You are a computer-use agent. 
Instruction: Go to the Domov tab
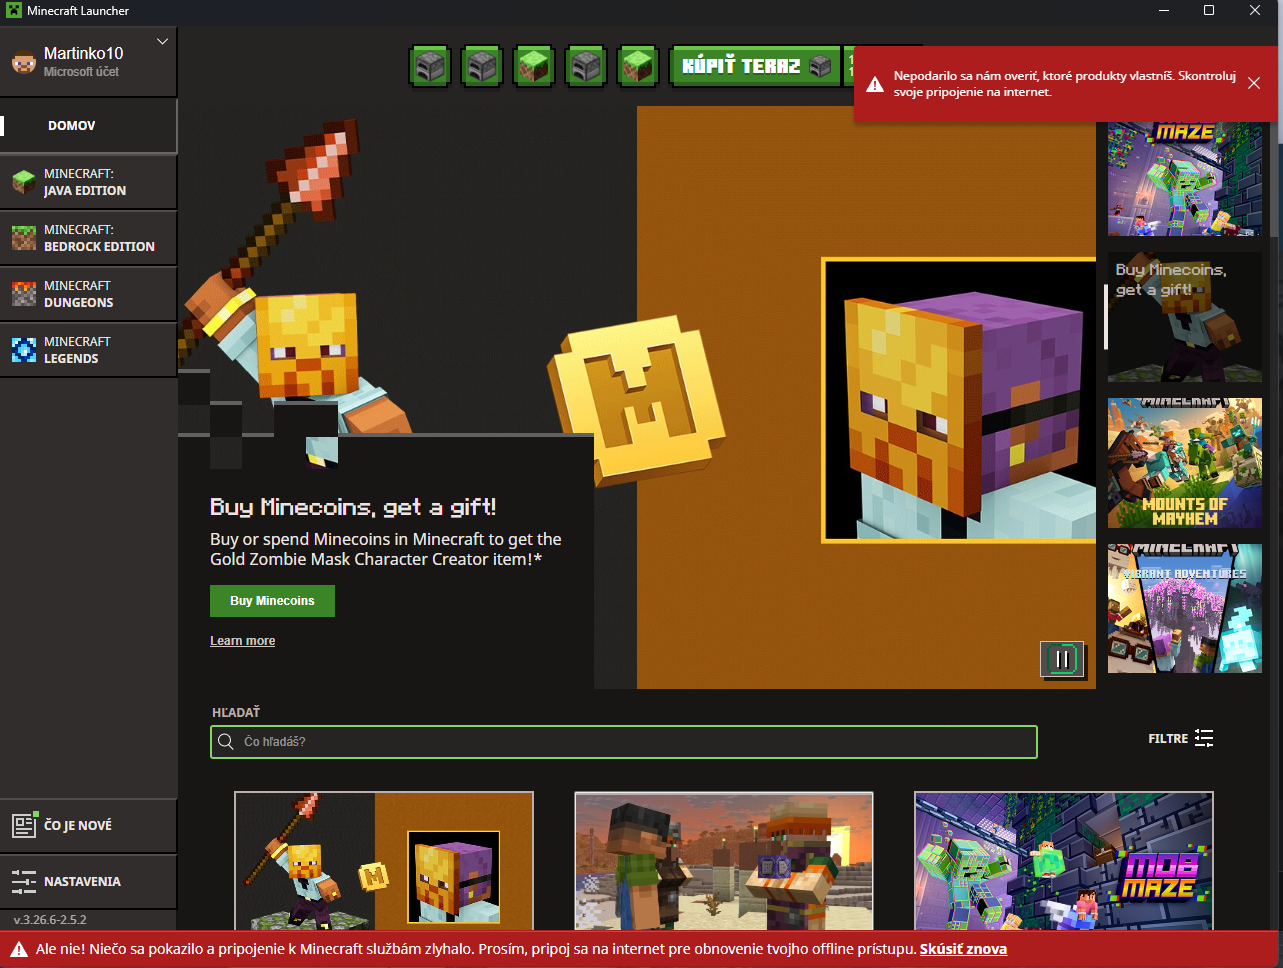[x=89, y=126]
